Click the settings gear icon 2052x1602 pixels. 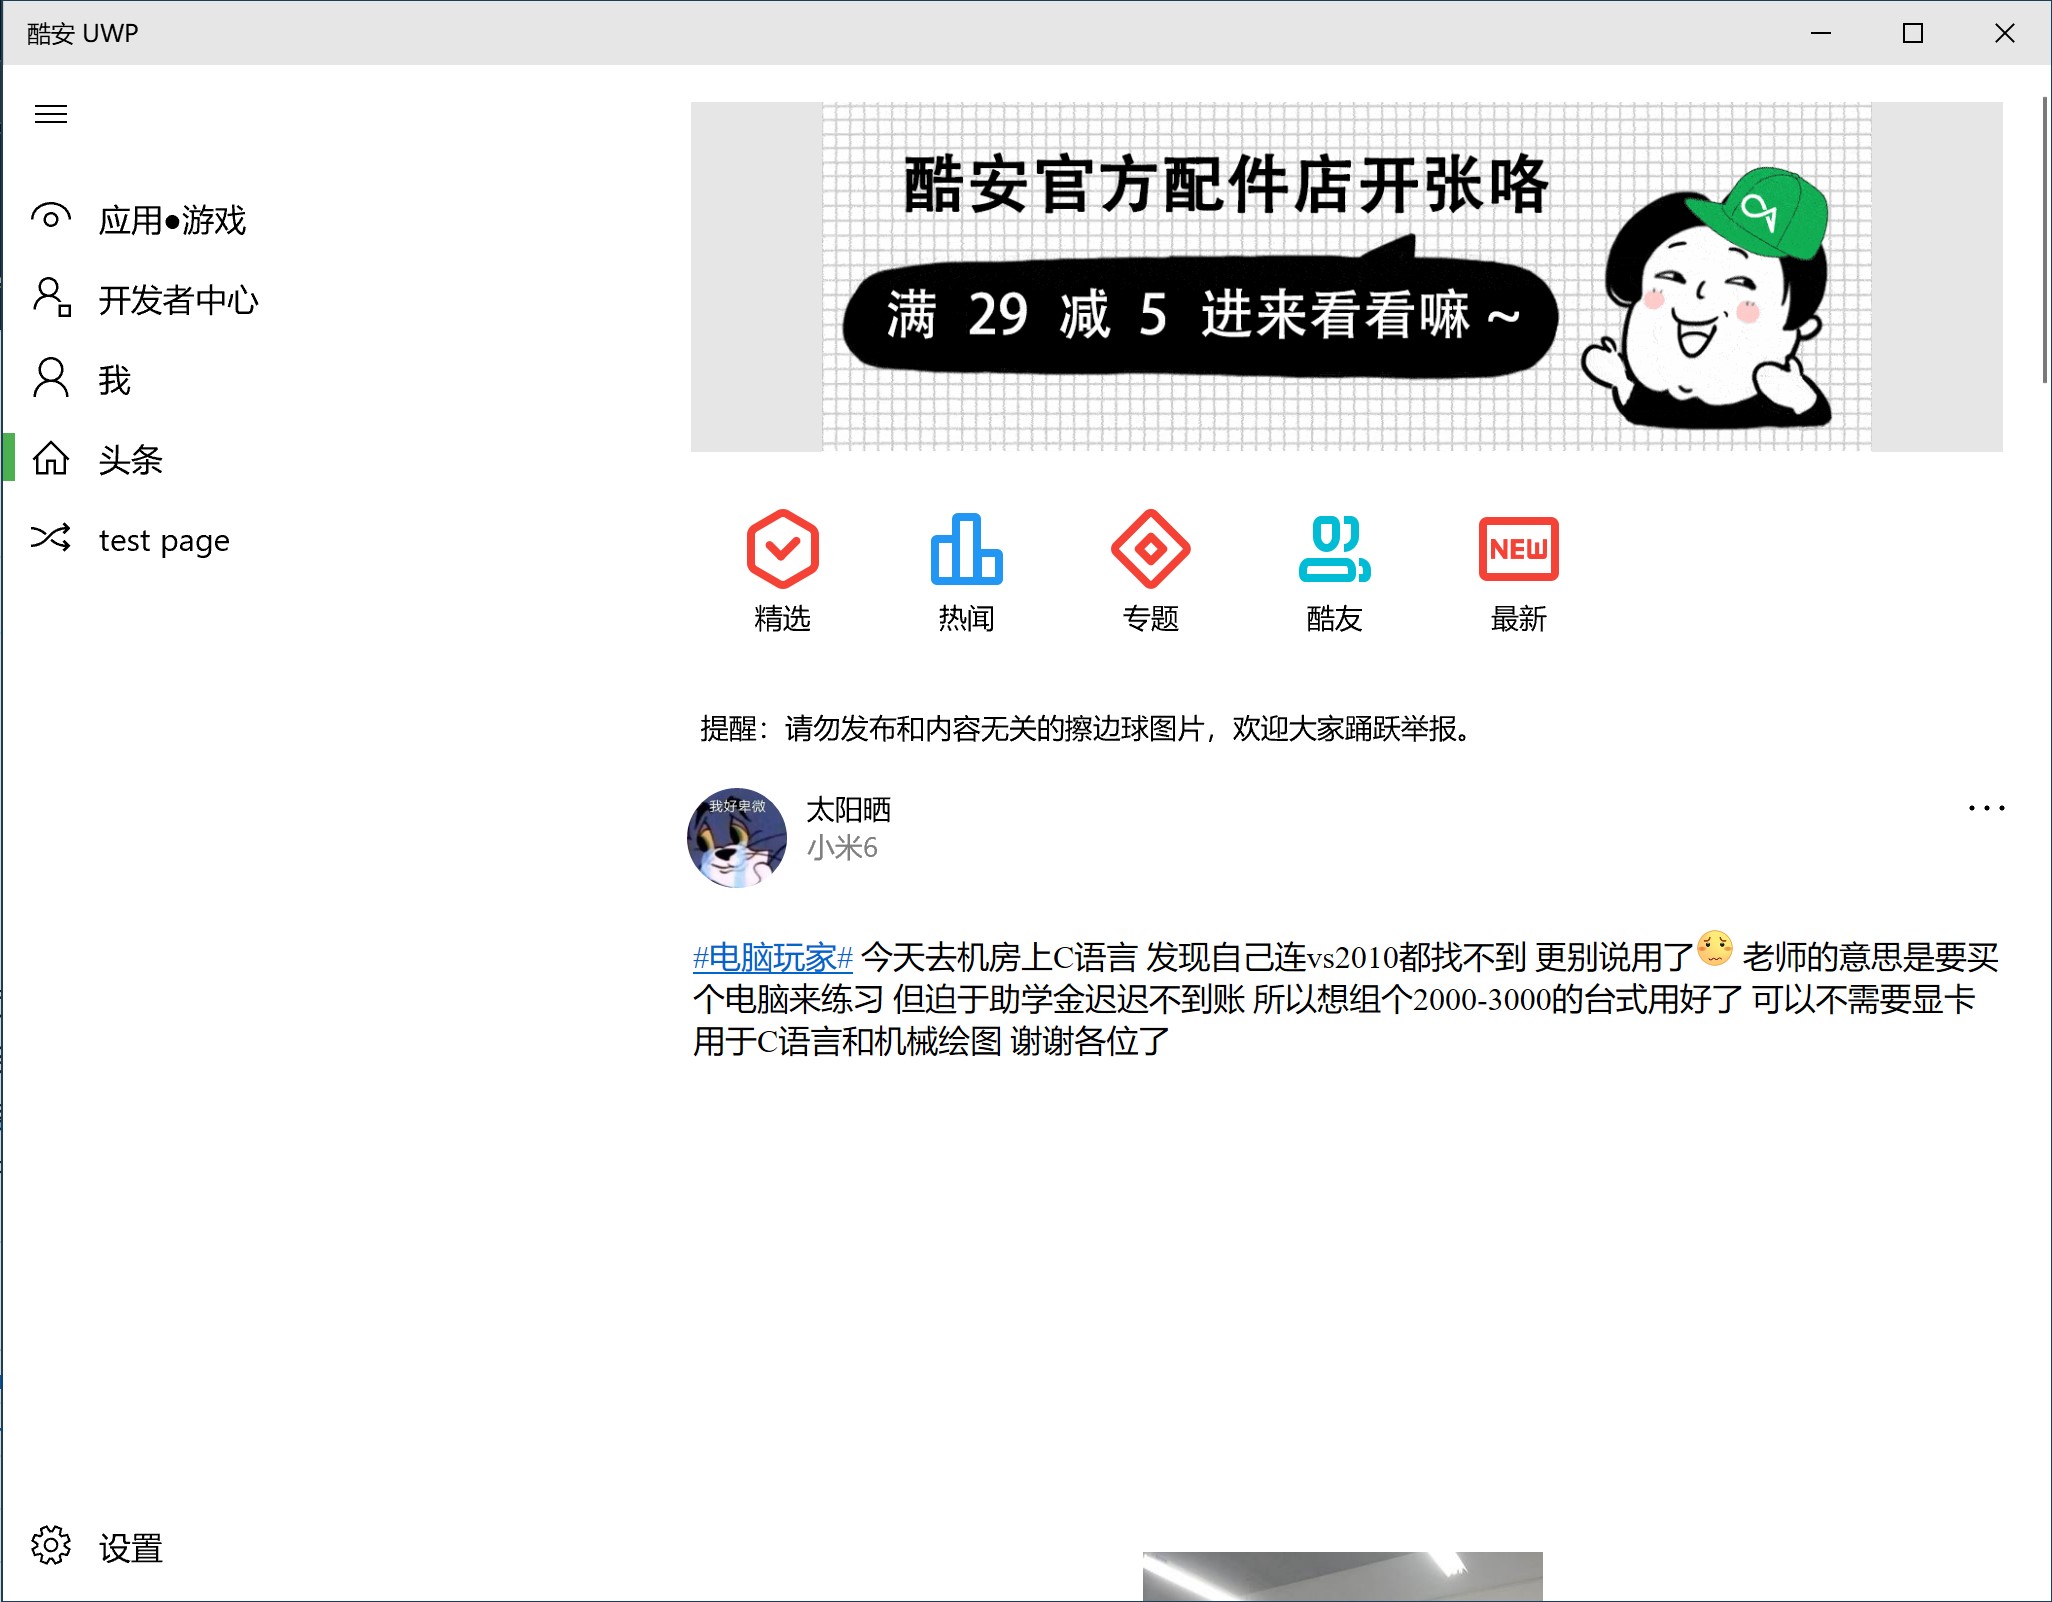[x=51, y=1545]
